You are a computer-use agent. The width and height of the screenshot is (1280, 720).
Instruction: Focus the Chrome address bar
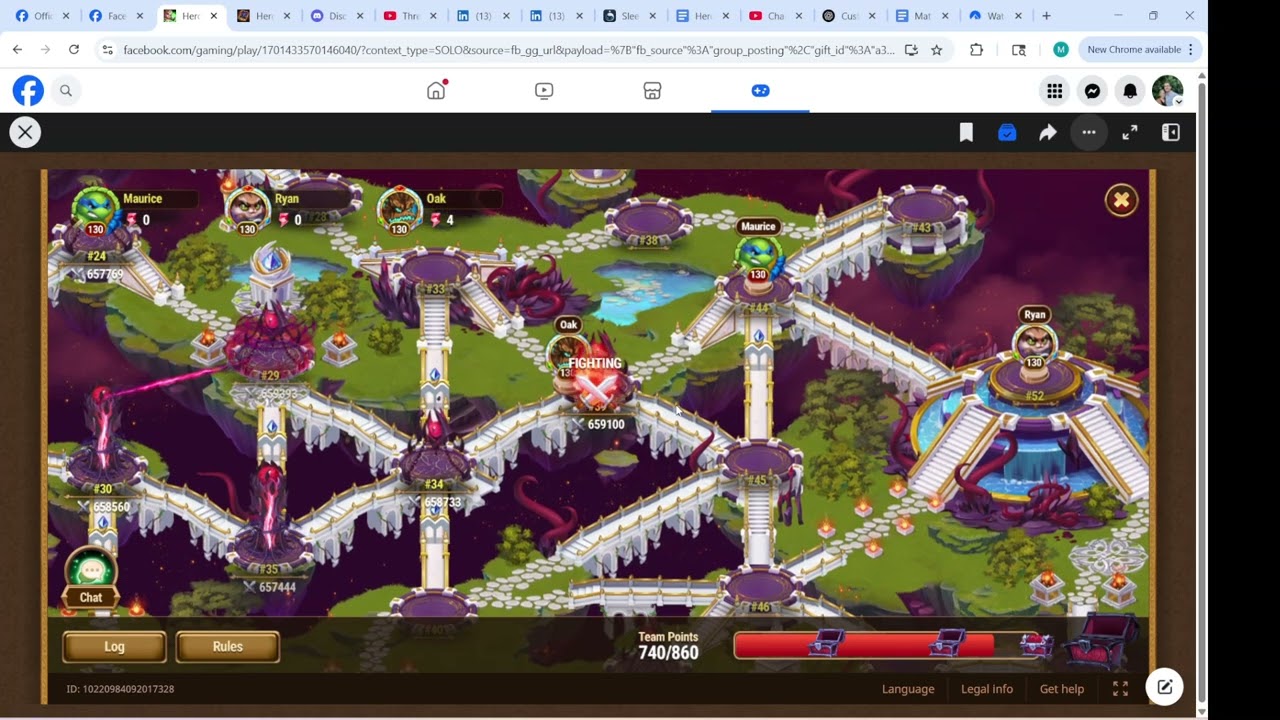coord(506,49)
